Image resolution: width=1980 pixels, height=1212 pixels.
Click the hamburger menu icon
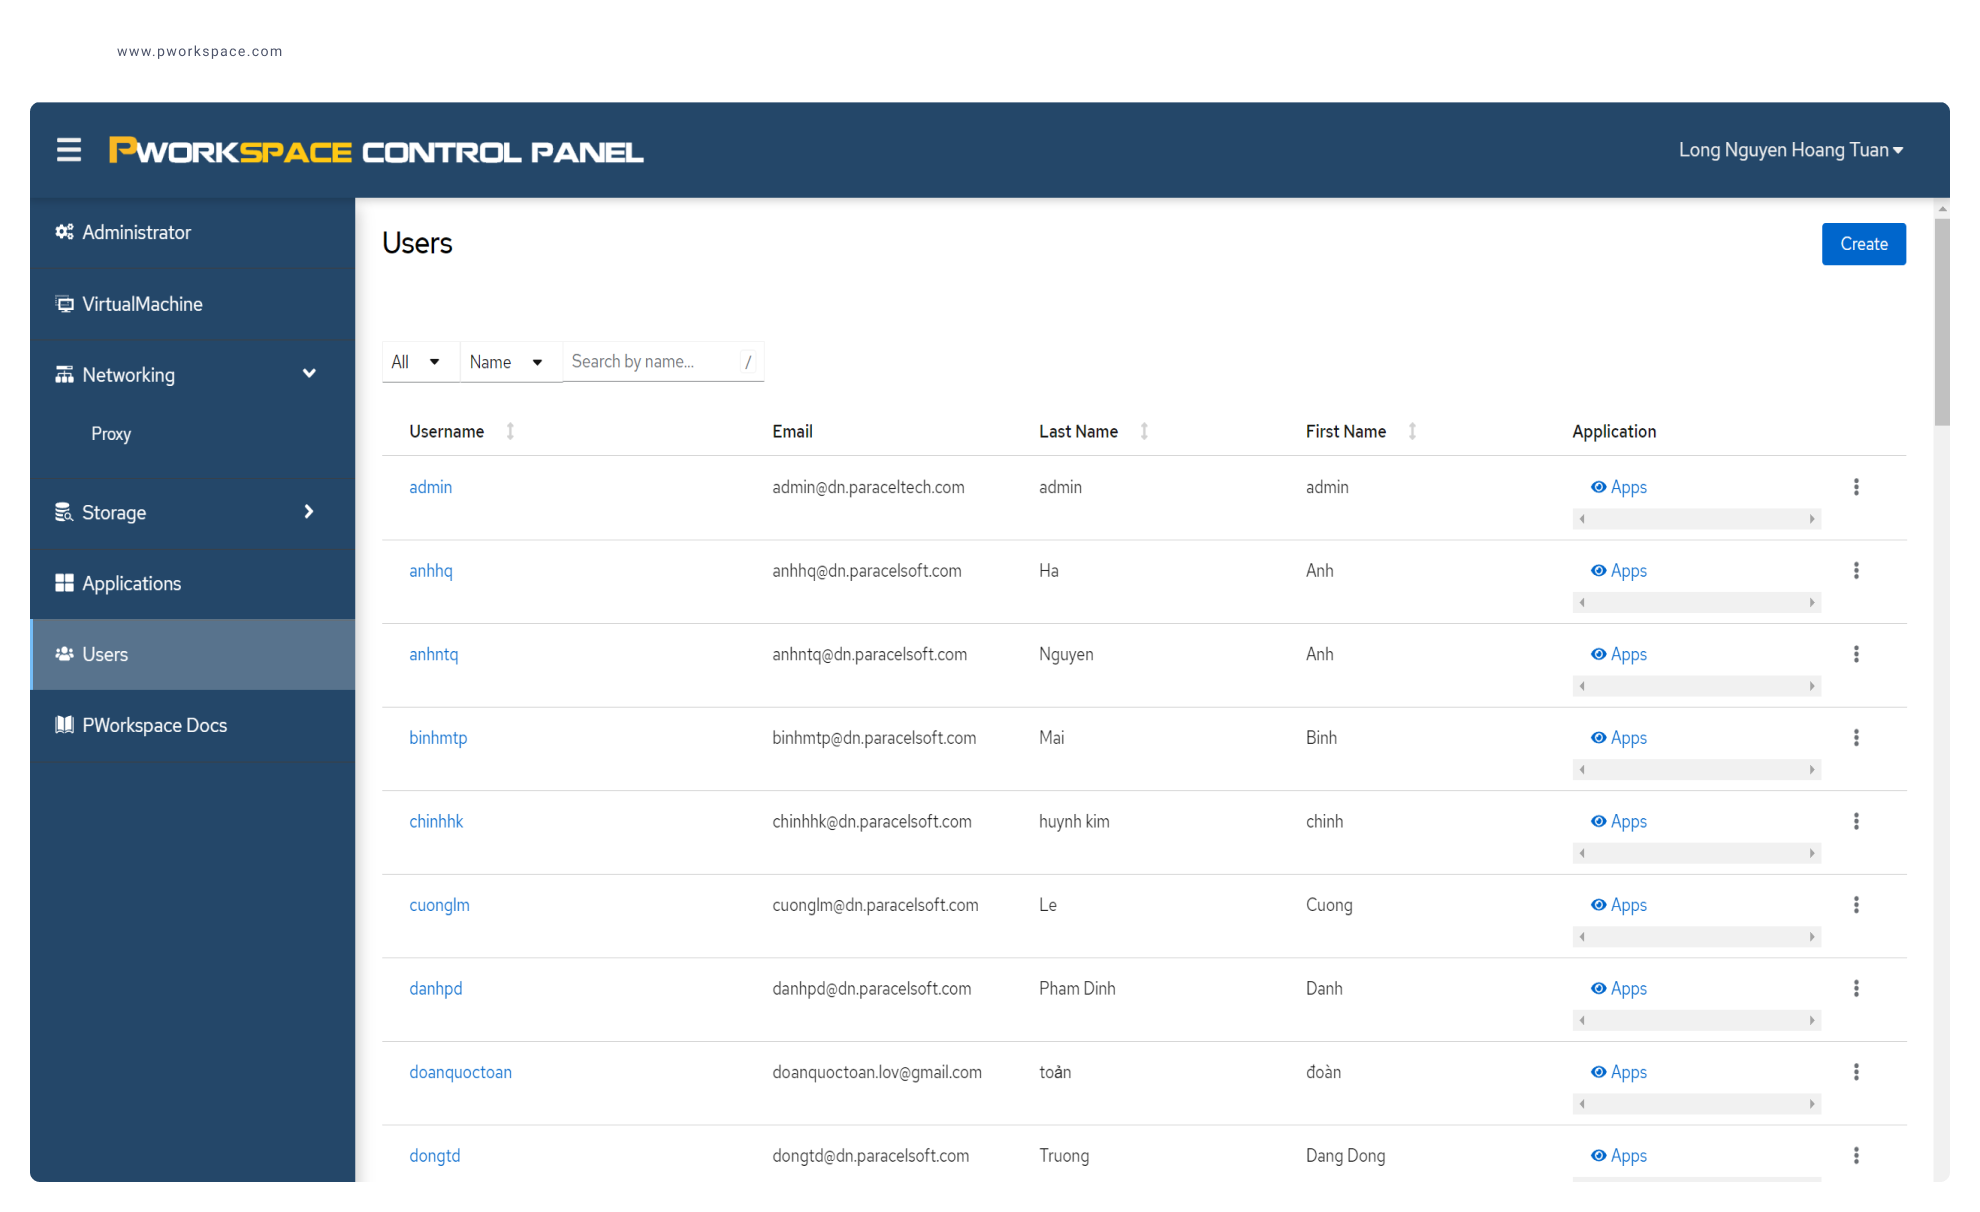69,150
